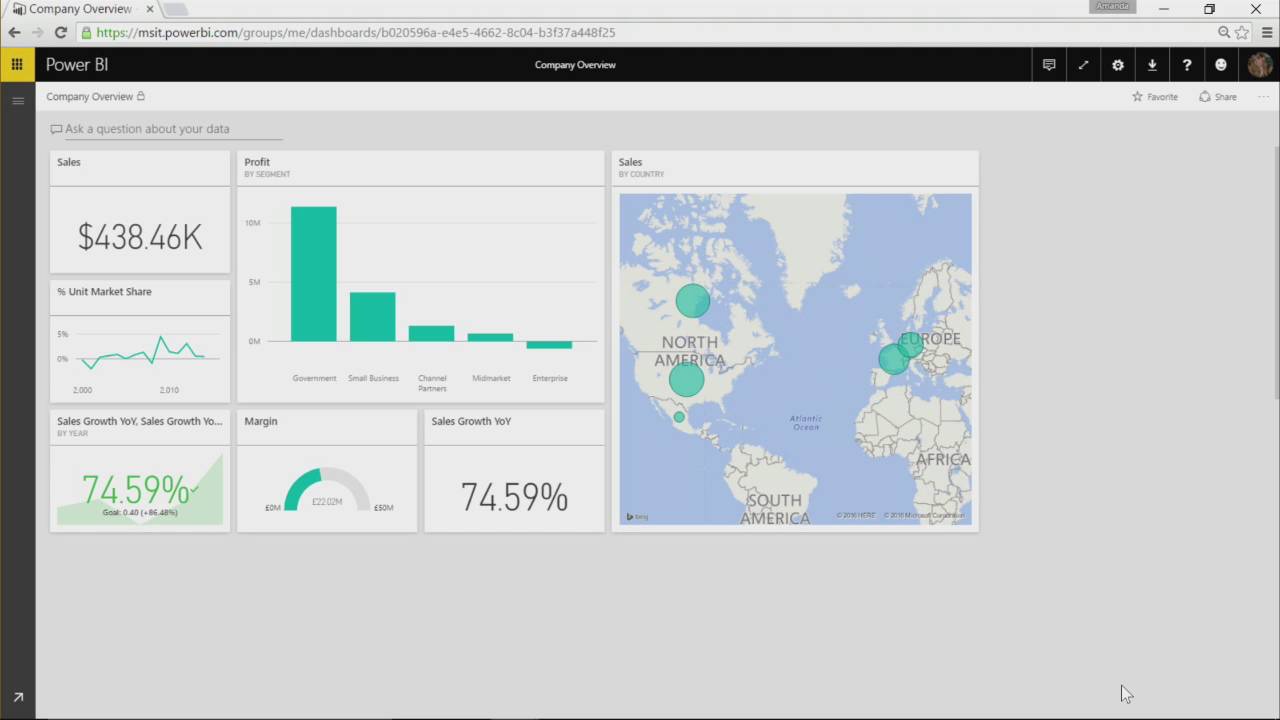Mark the dashboard as Favorite
This screenshot has width=1280, height=720.
(1155, 97)
